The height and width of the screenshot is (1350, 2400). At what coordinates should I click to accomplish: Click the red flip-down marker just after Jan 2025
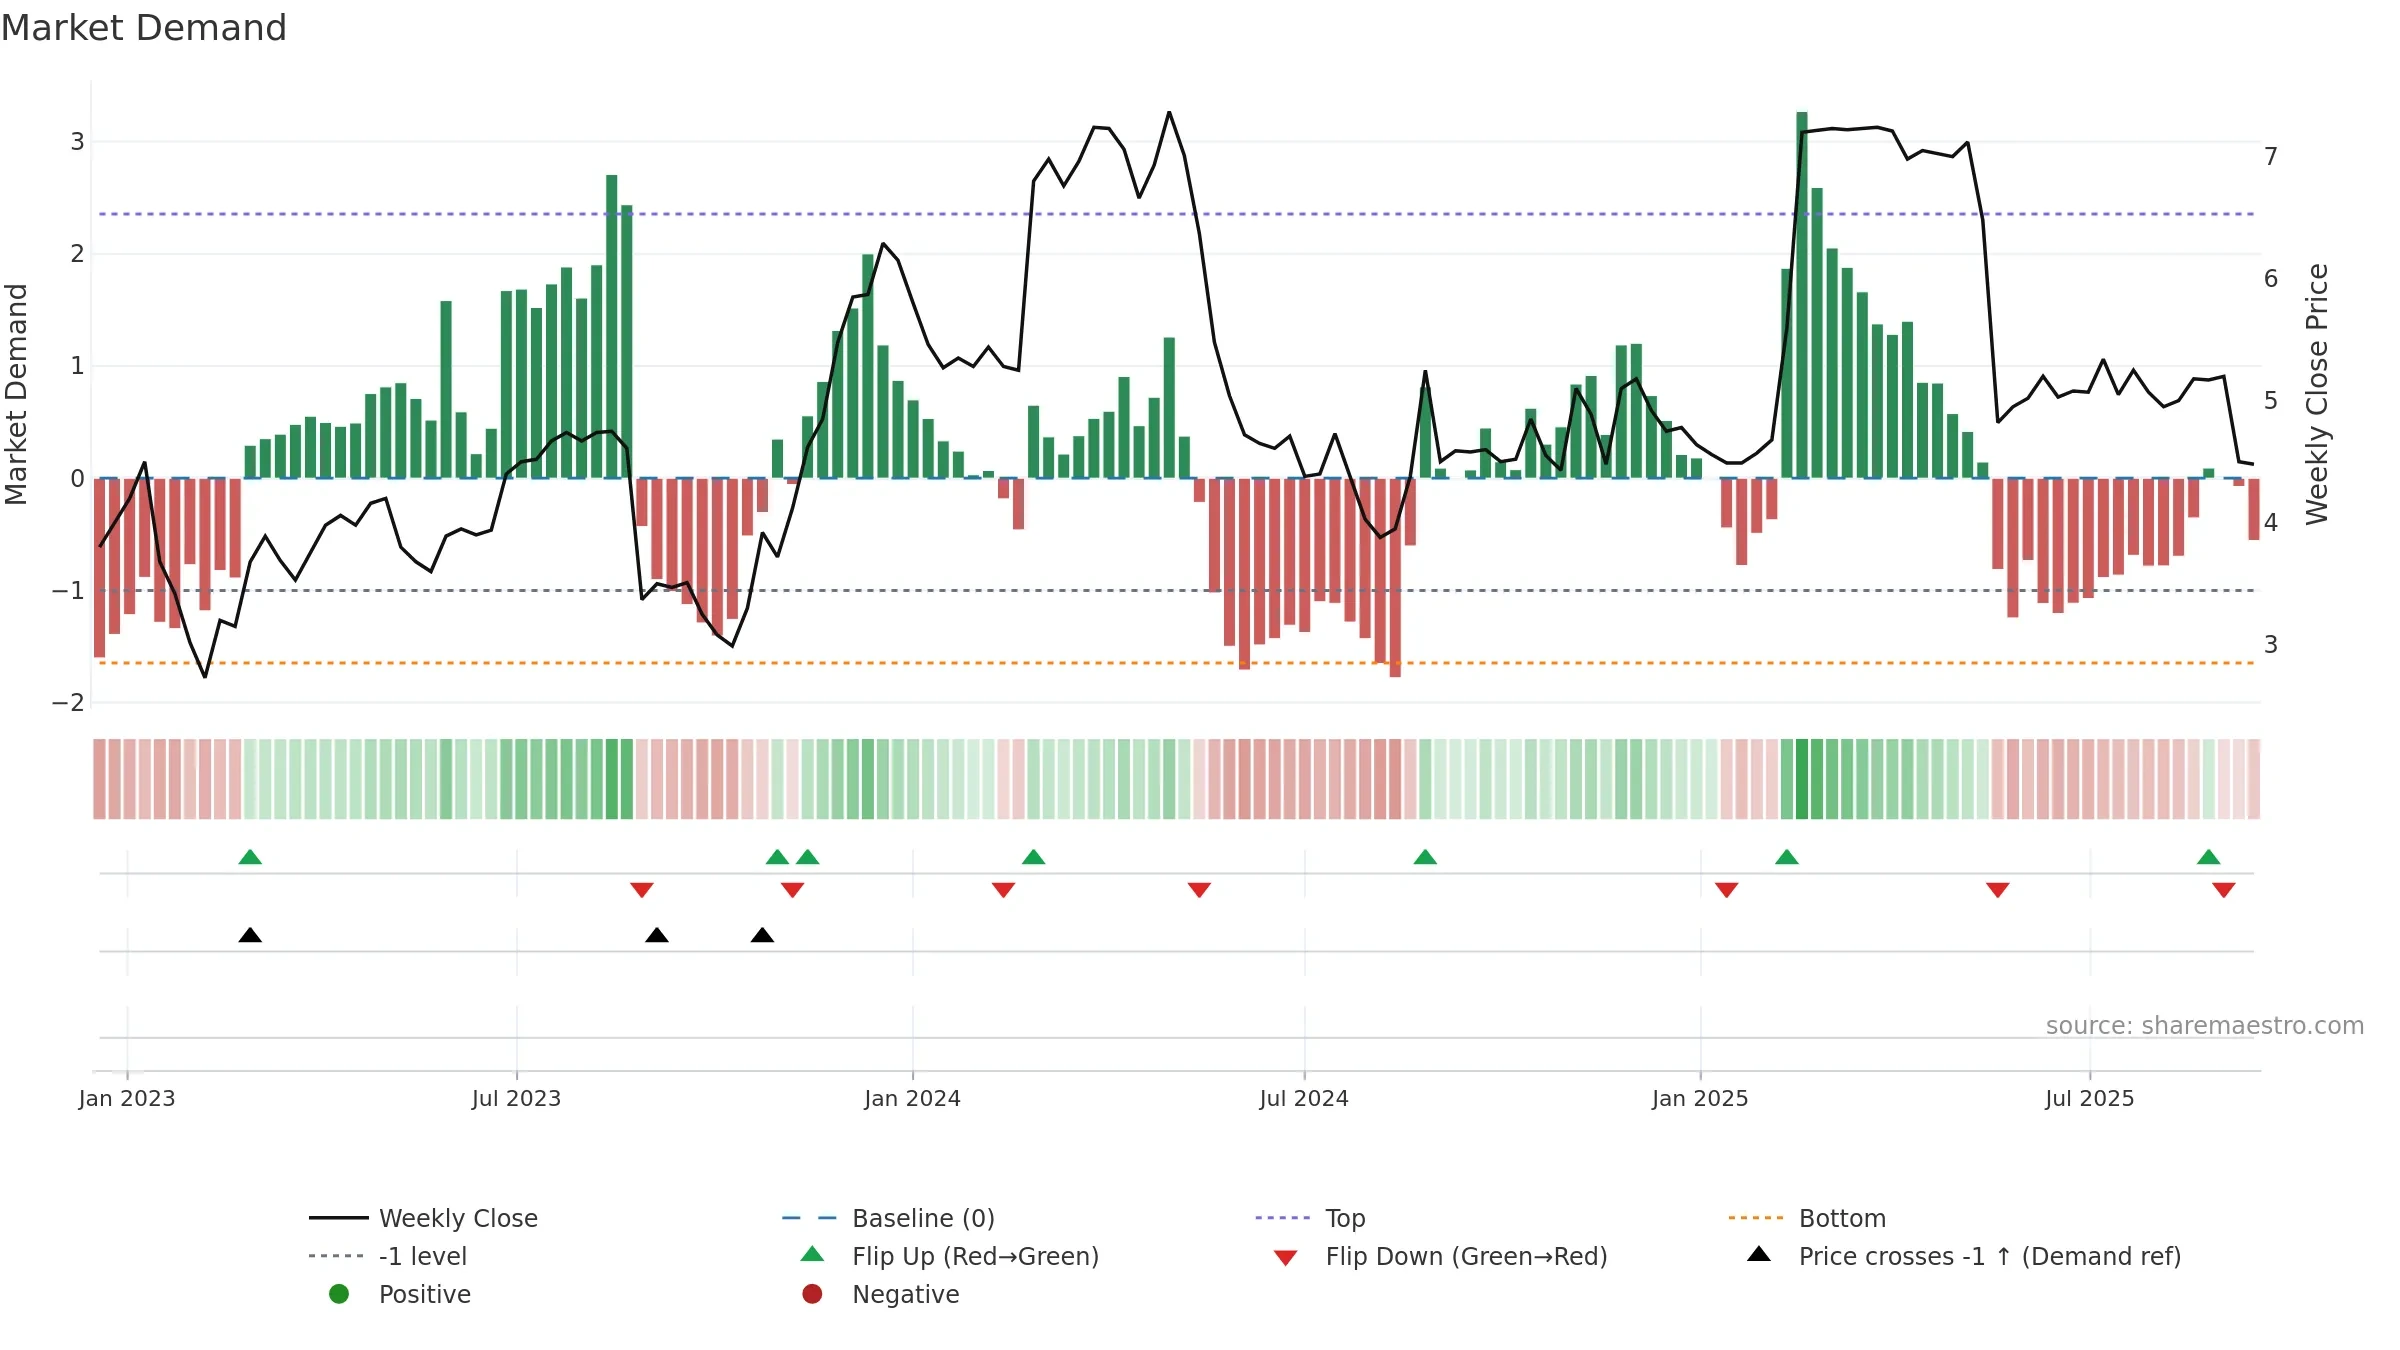(x=1726, y=890)
